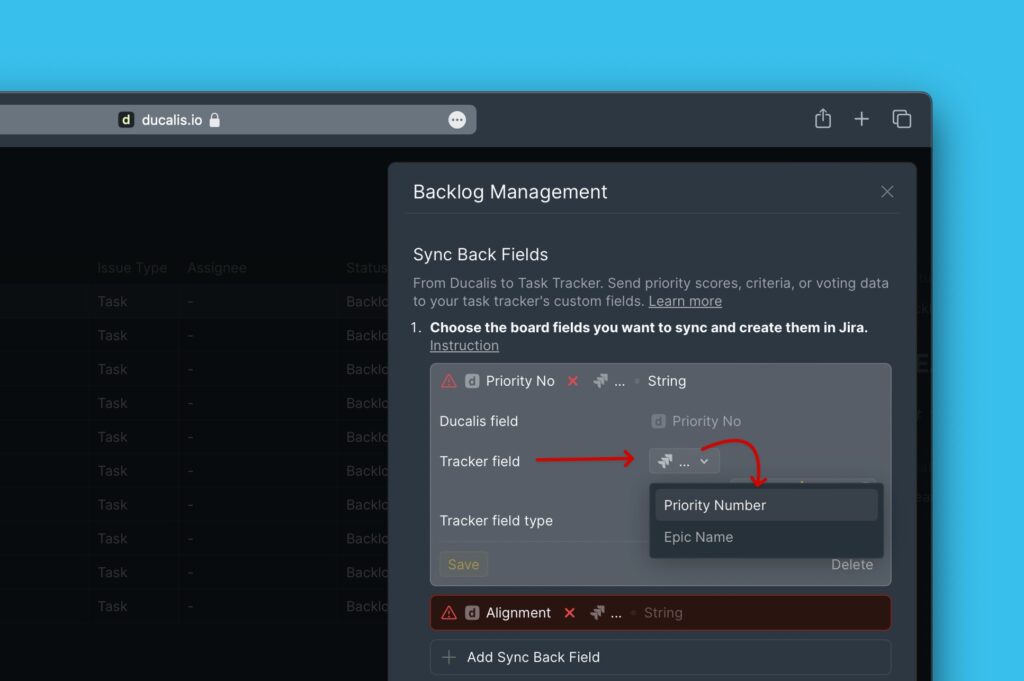Image resolution: width=1024 pixels, height=681 pixels.
Task: Open a new tab with plus icon
Action: pos(861,119)
